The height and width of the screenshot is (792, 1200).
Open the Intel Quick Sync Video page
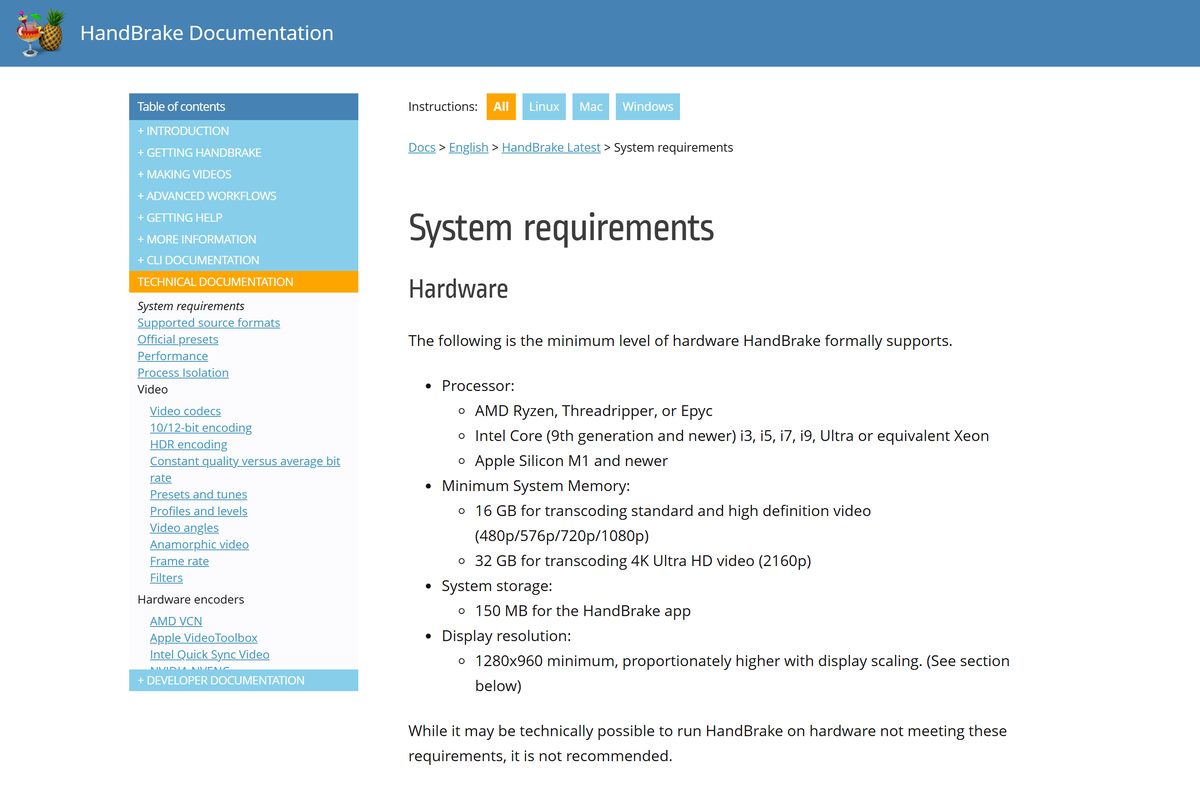click(x=210, y=655)
